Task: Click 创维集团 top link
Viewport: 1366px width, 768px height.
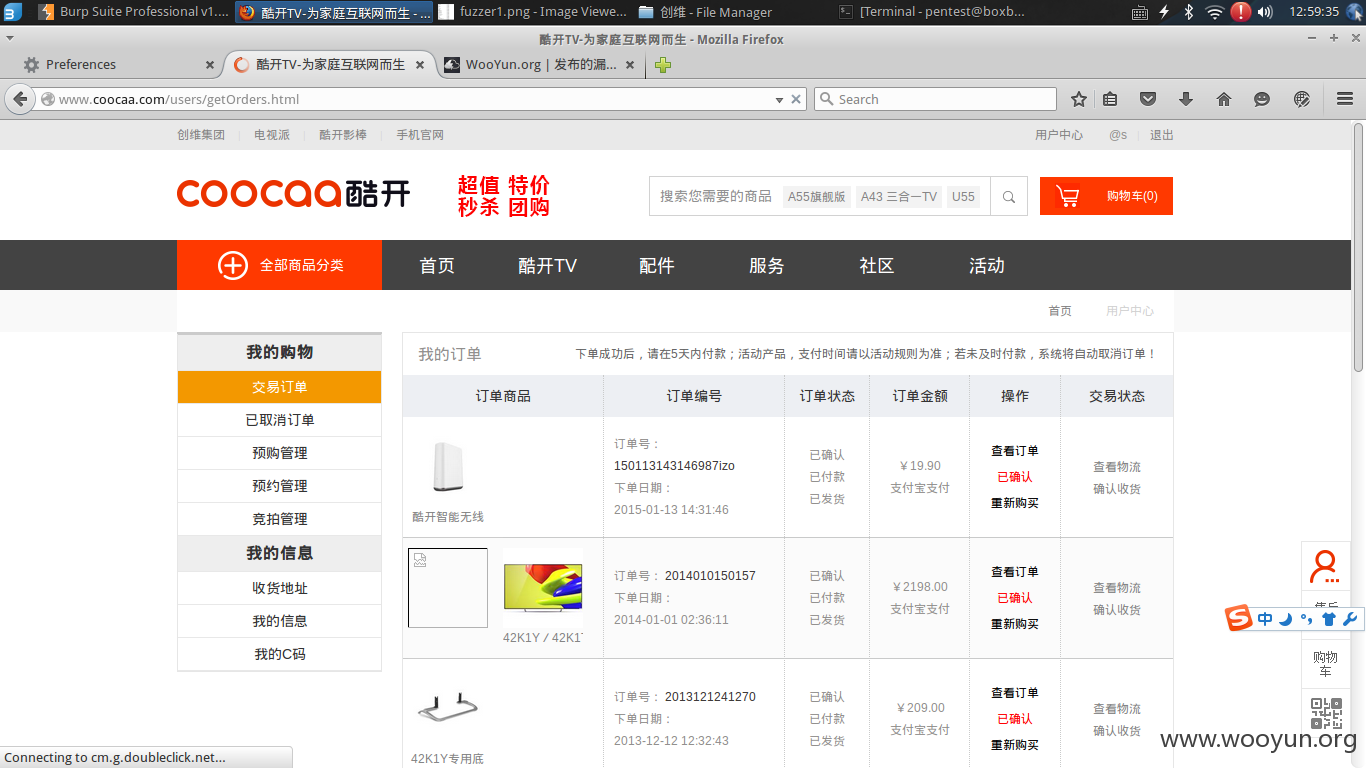Action: (x=201, y=135)
